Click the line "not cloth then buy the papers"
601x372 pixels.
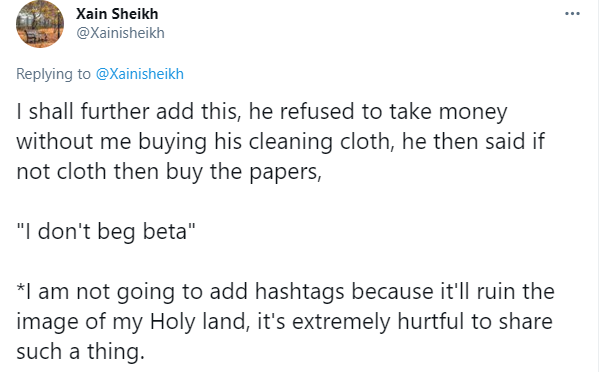tap(169, 172)
